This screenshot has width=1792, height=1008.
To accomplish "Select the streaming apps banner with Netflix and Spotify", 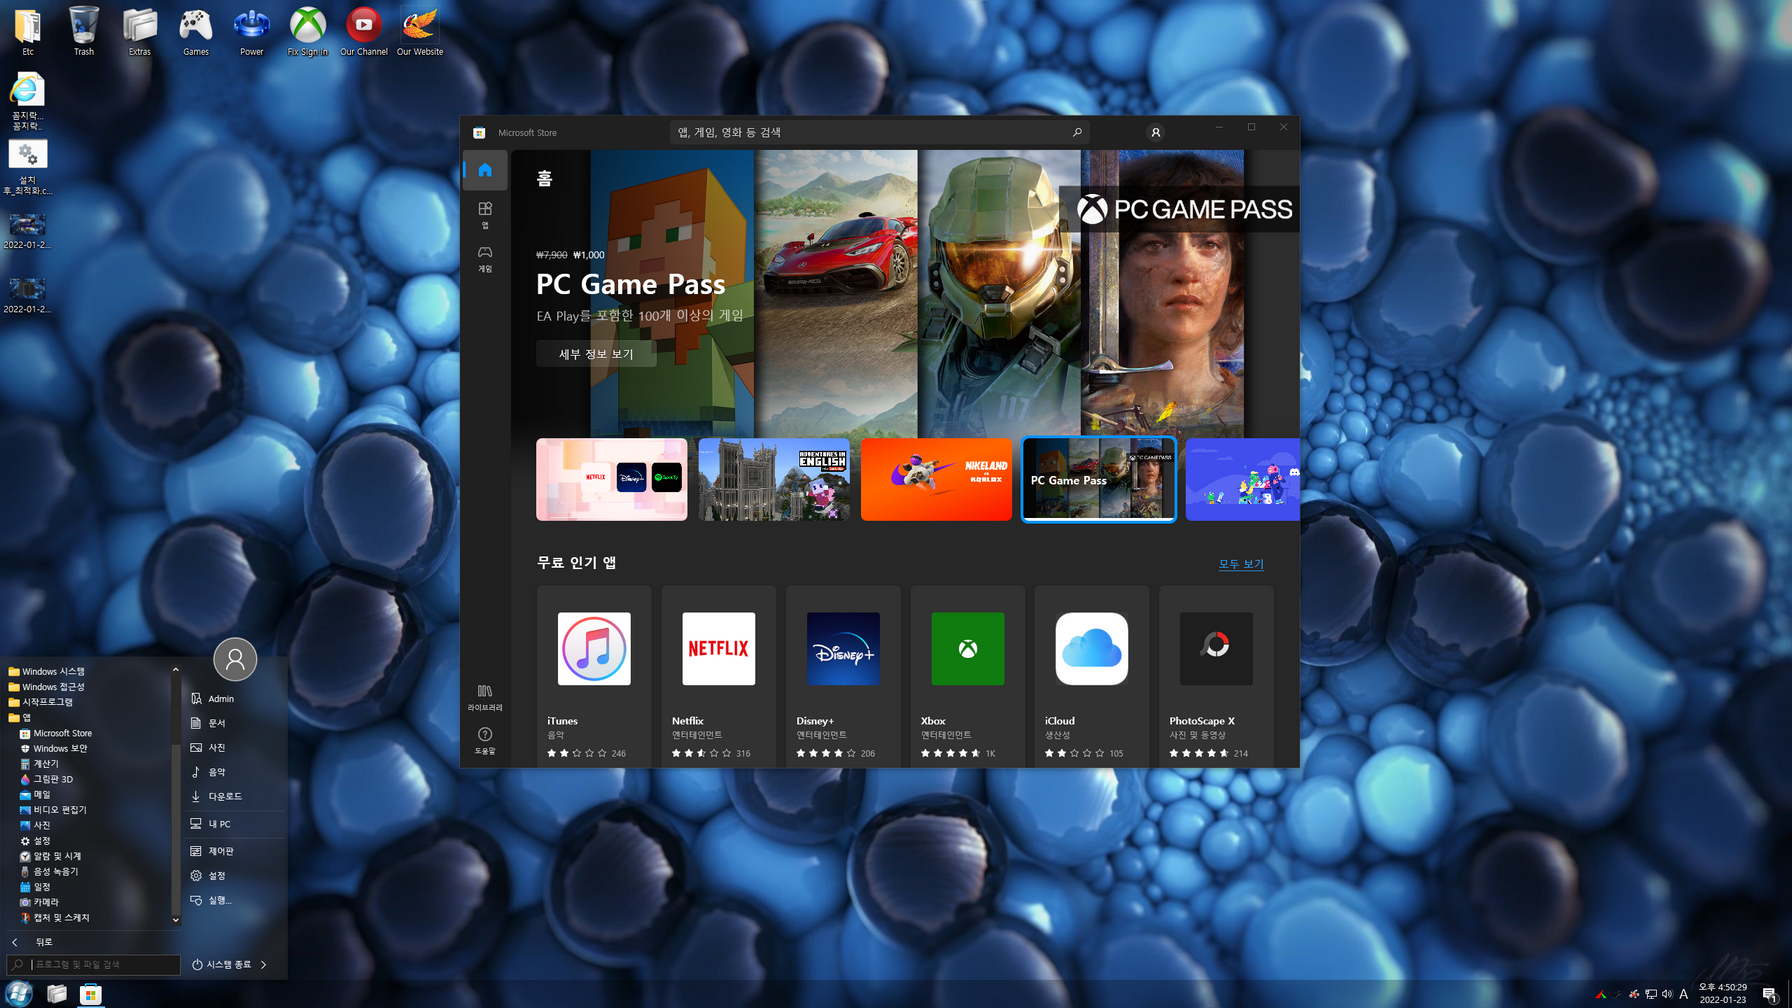I will 612,479.
